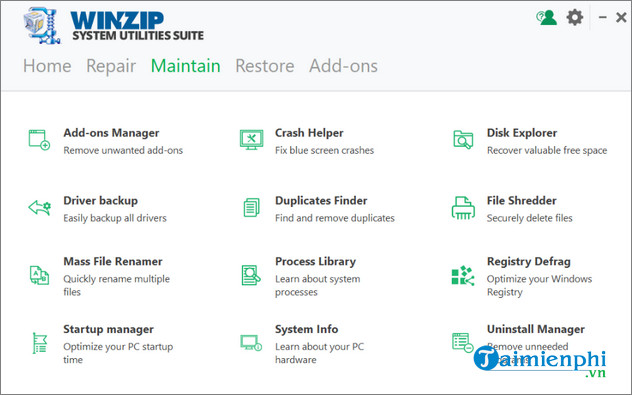The width and height of the screenshot is (632, 395).
Task: Open the Add-ons Manager title link
Action: 111,133
